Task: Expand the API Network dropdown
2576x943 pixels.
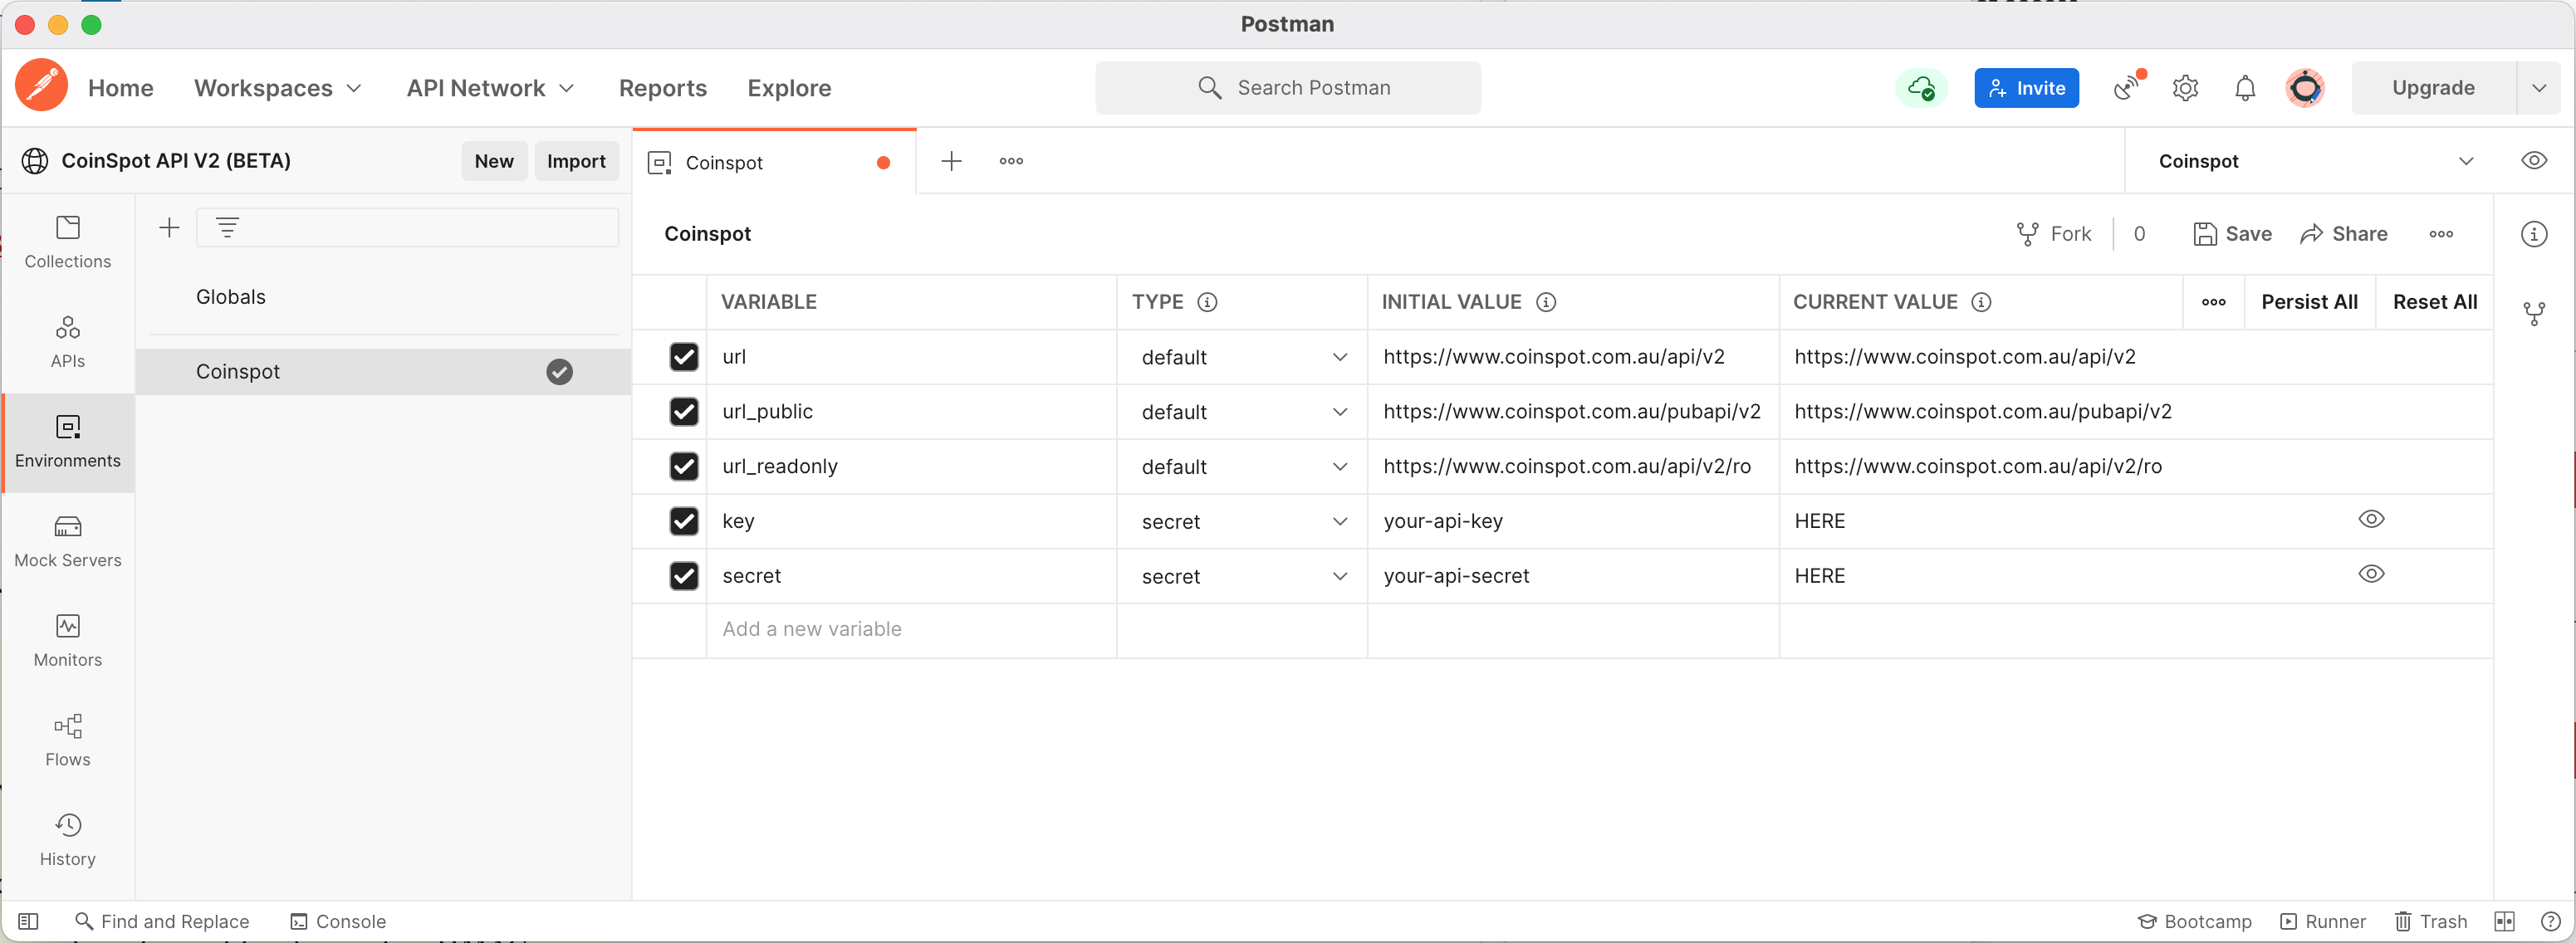Action: point(490,88)
